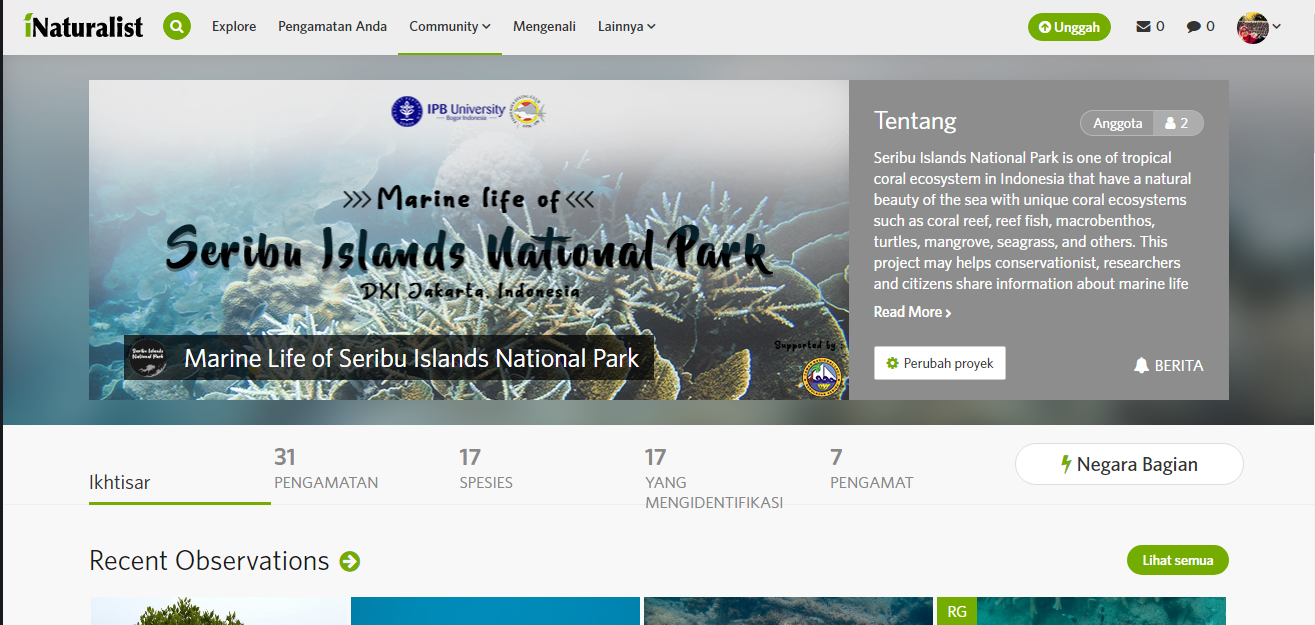Open the first observation thumbnail with a tree
This screenshot has height=625, width=1315.
click(x=219, y=611)
